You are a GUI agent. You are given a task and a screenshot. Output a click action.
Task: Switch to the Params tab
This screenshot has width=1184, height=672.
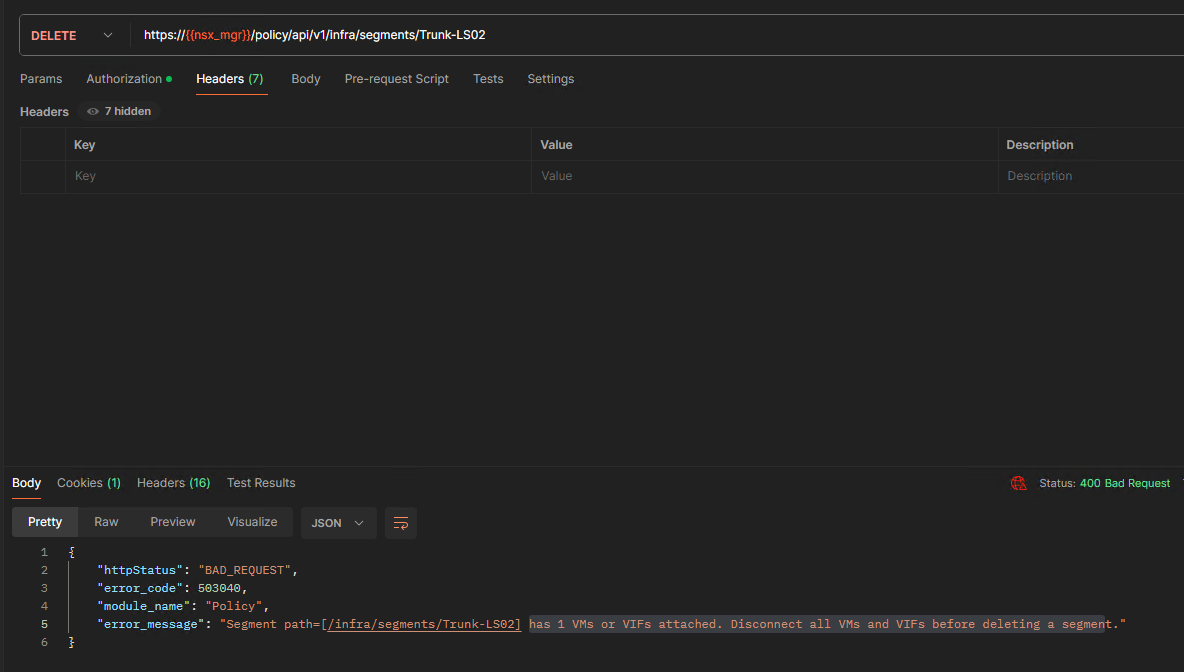click(x=41, y=79)
